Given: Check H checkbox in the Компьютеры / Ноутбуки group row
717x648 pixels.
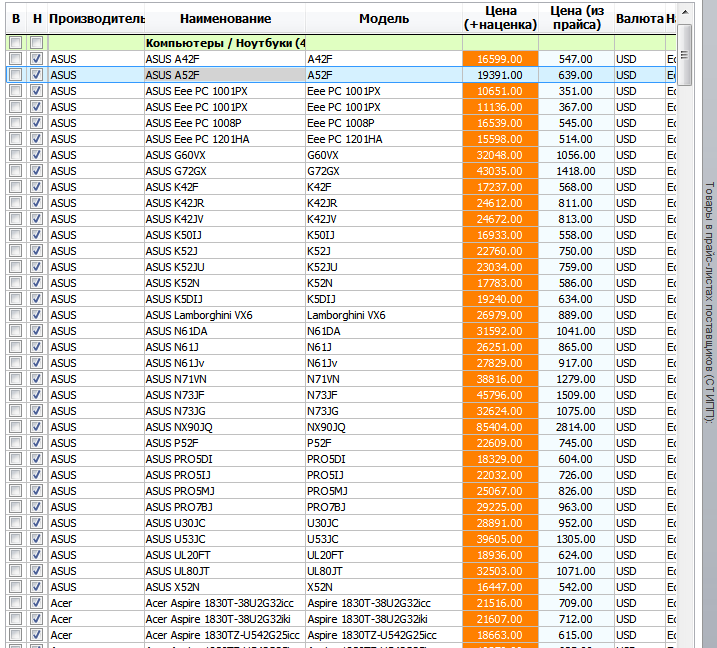Looking at the screenshot, I should [37, 43].
